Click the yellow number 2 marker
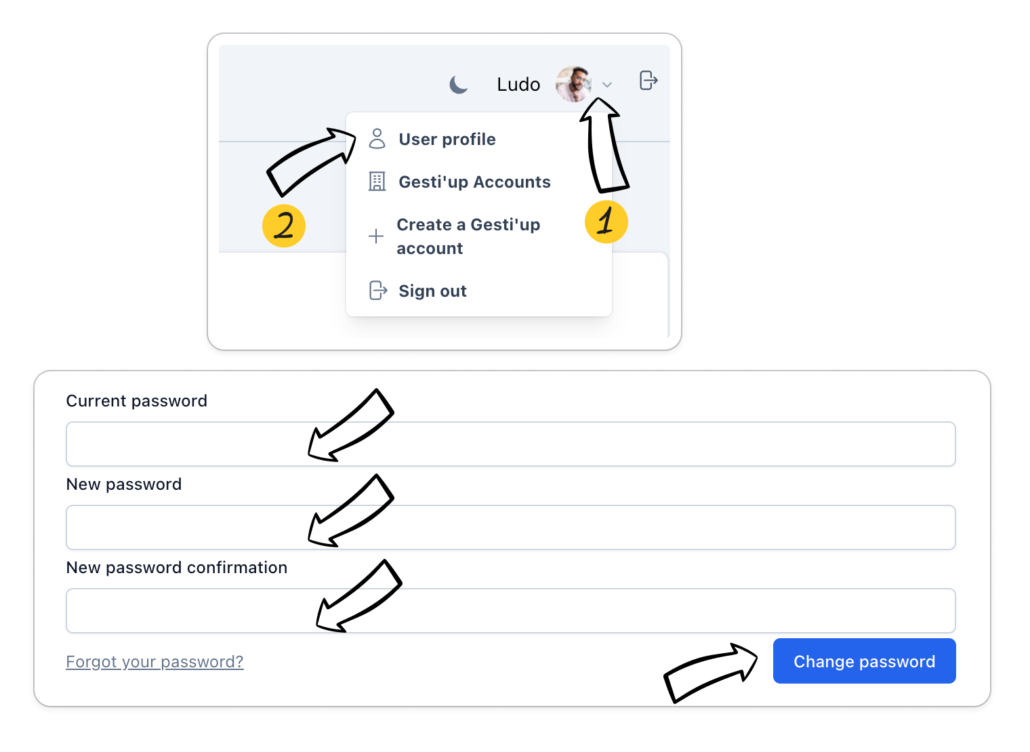The width and height of the screenshot is (1030, 752). 283,226
